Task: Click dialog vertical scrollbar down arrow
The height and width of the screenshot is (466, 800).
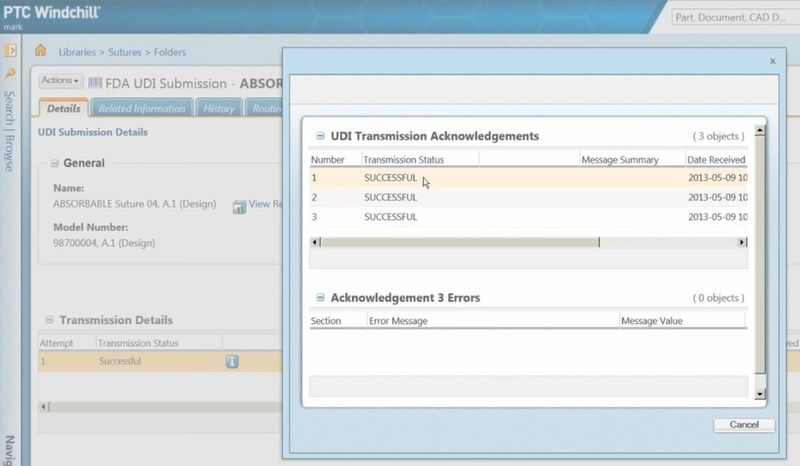Action: tap(760, 394)
